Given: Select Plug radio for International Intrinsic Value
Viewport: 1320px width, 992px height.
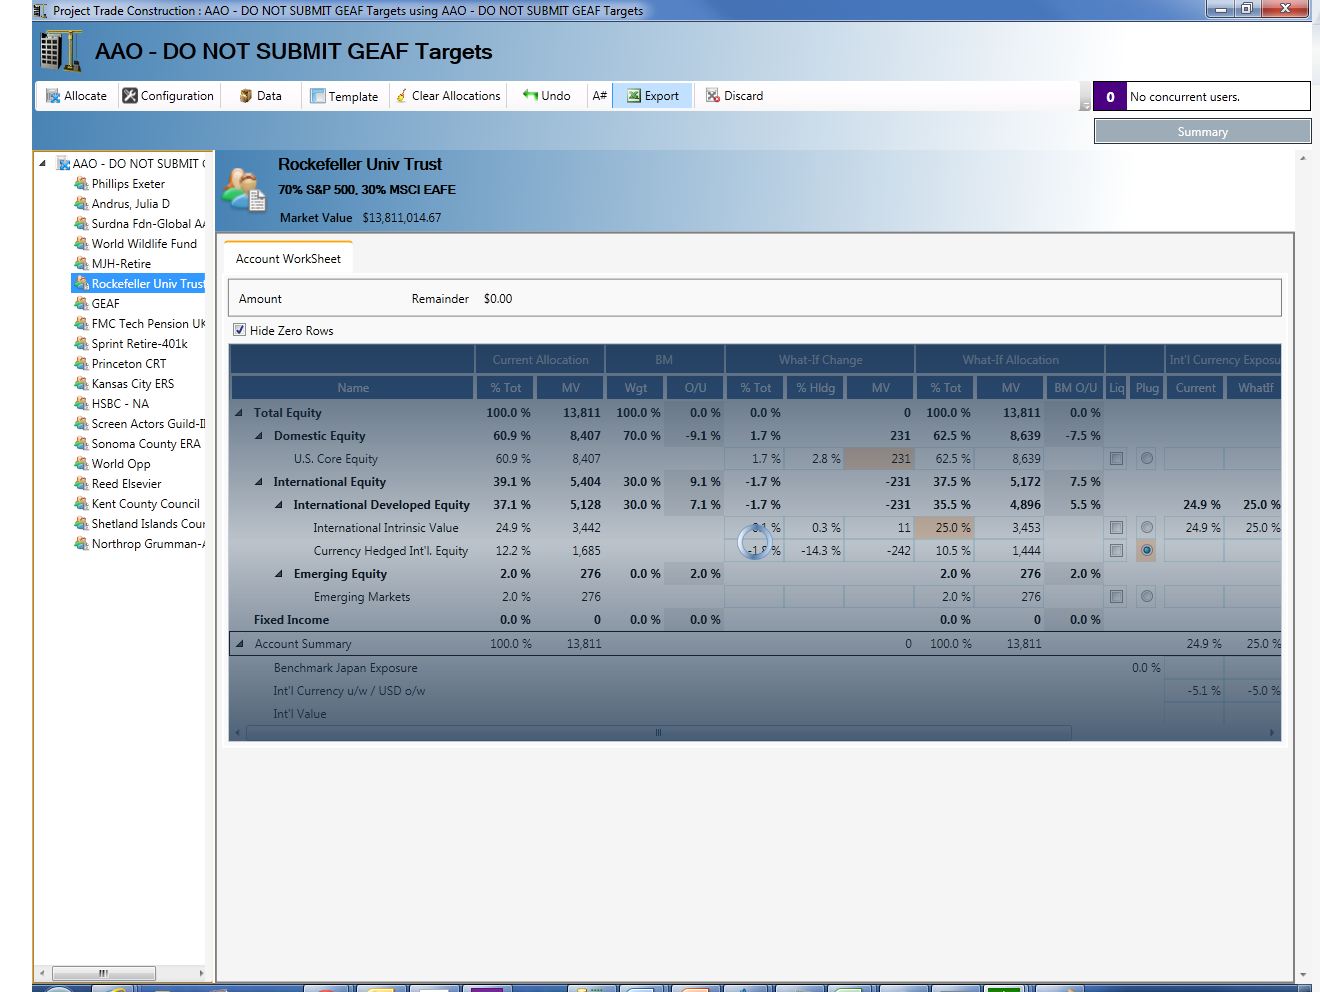Looking at the screenshot, I should pos(1147,528).
